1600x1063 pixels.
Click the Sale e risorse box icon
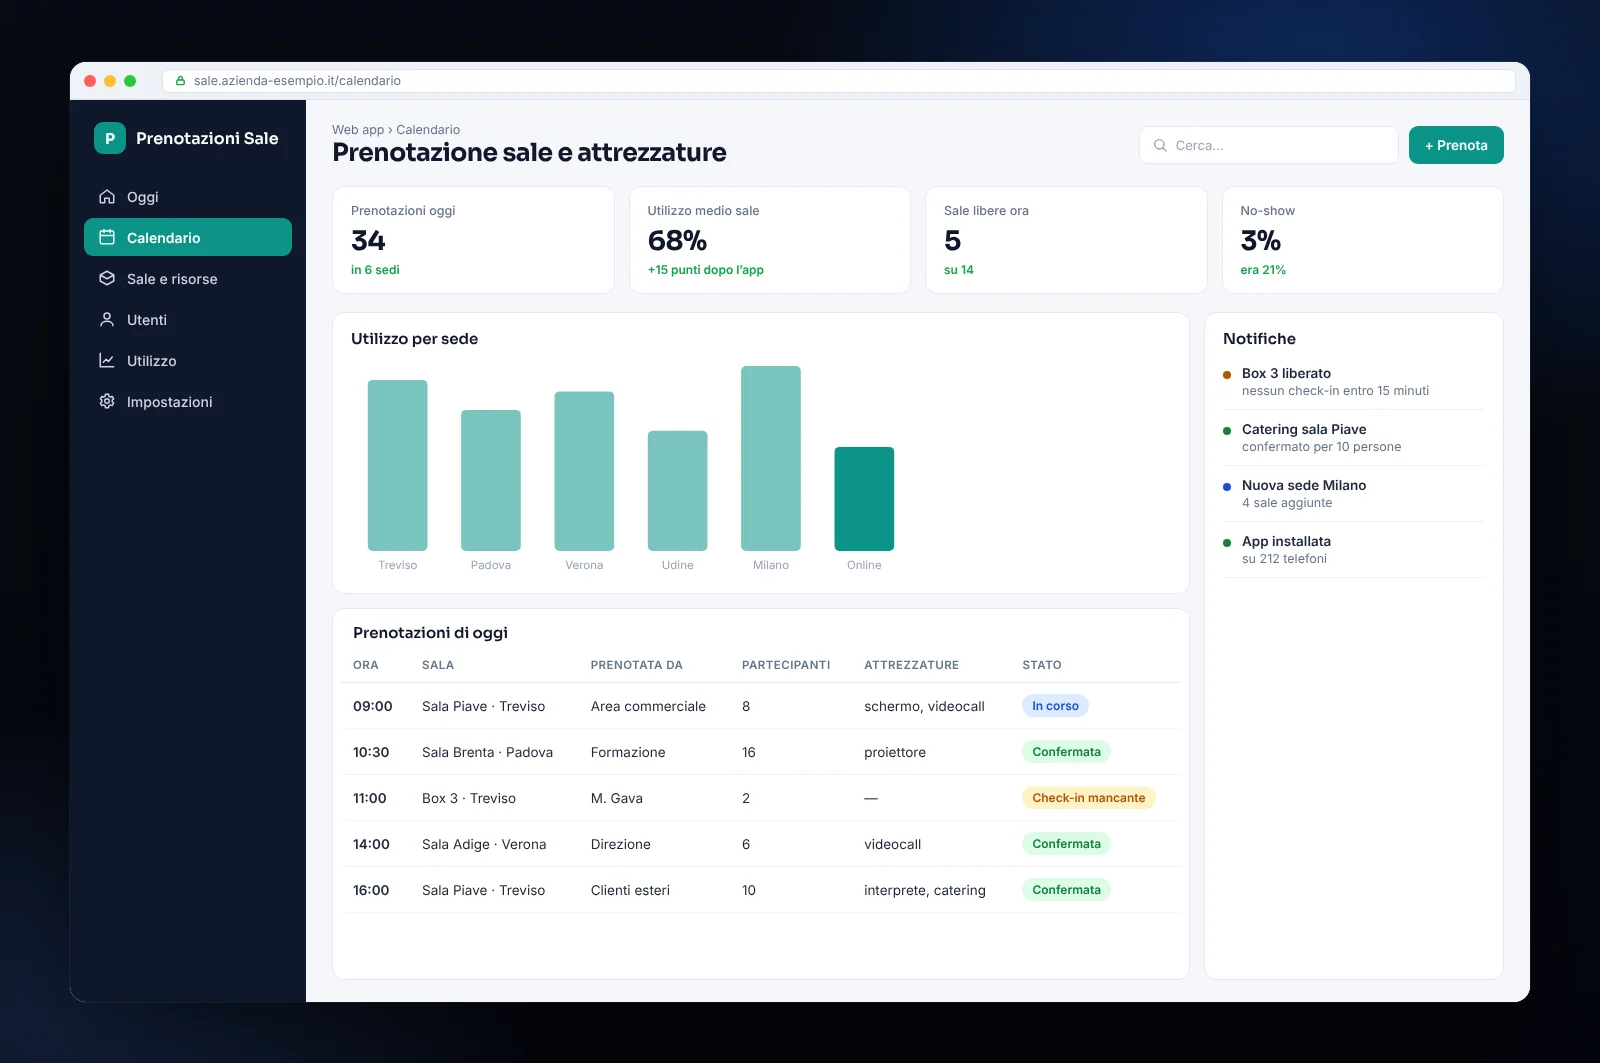107,279
